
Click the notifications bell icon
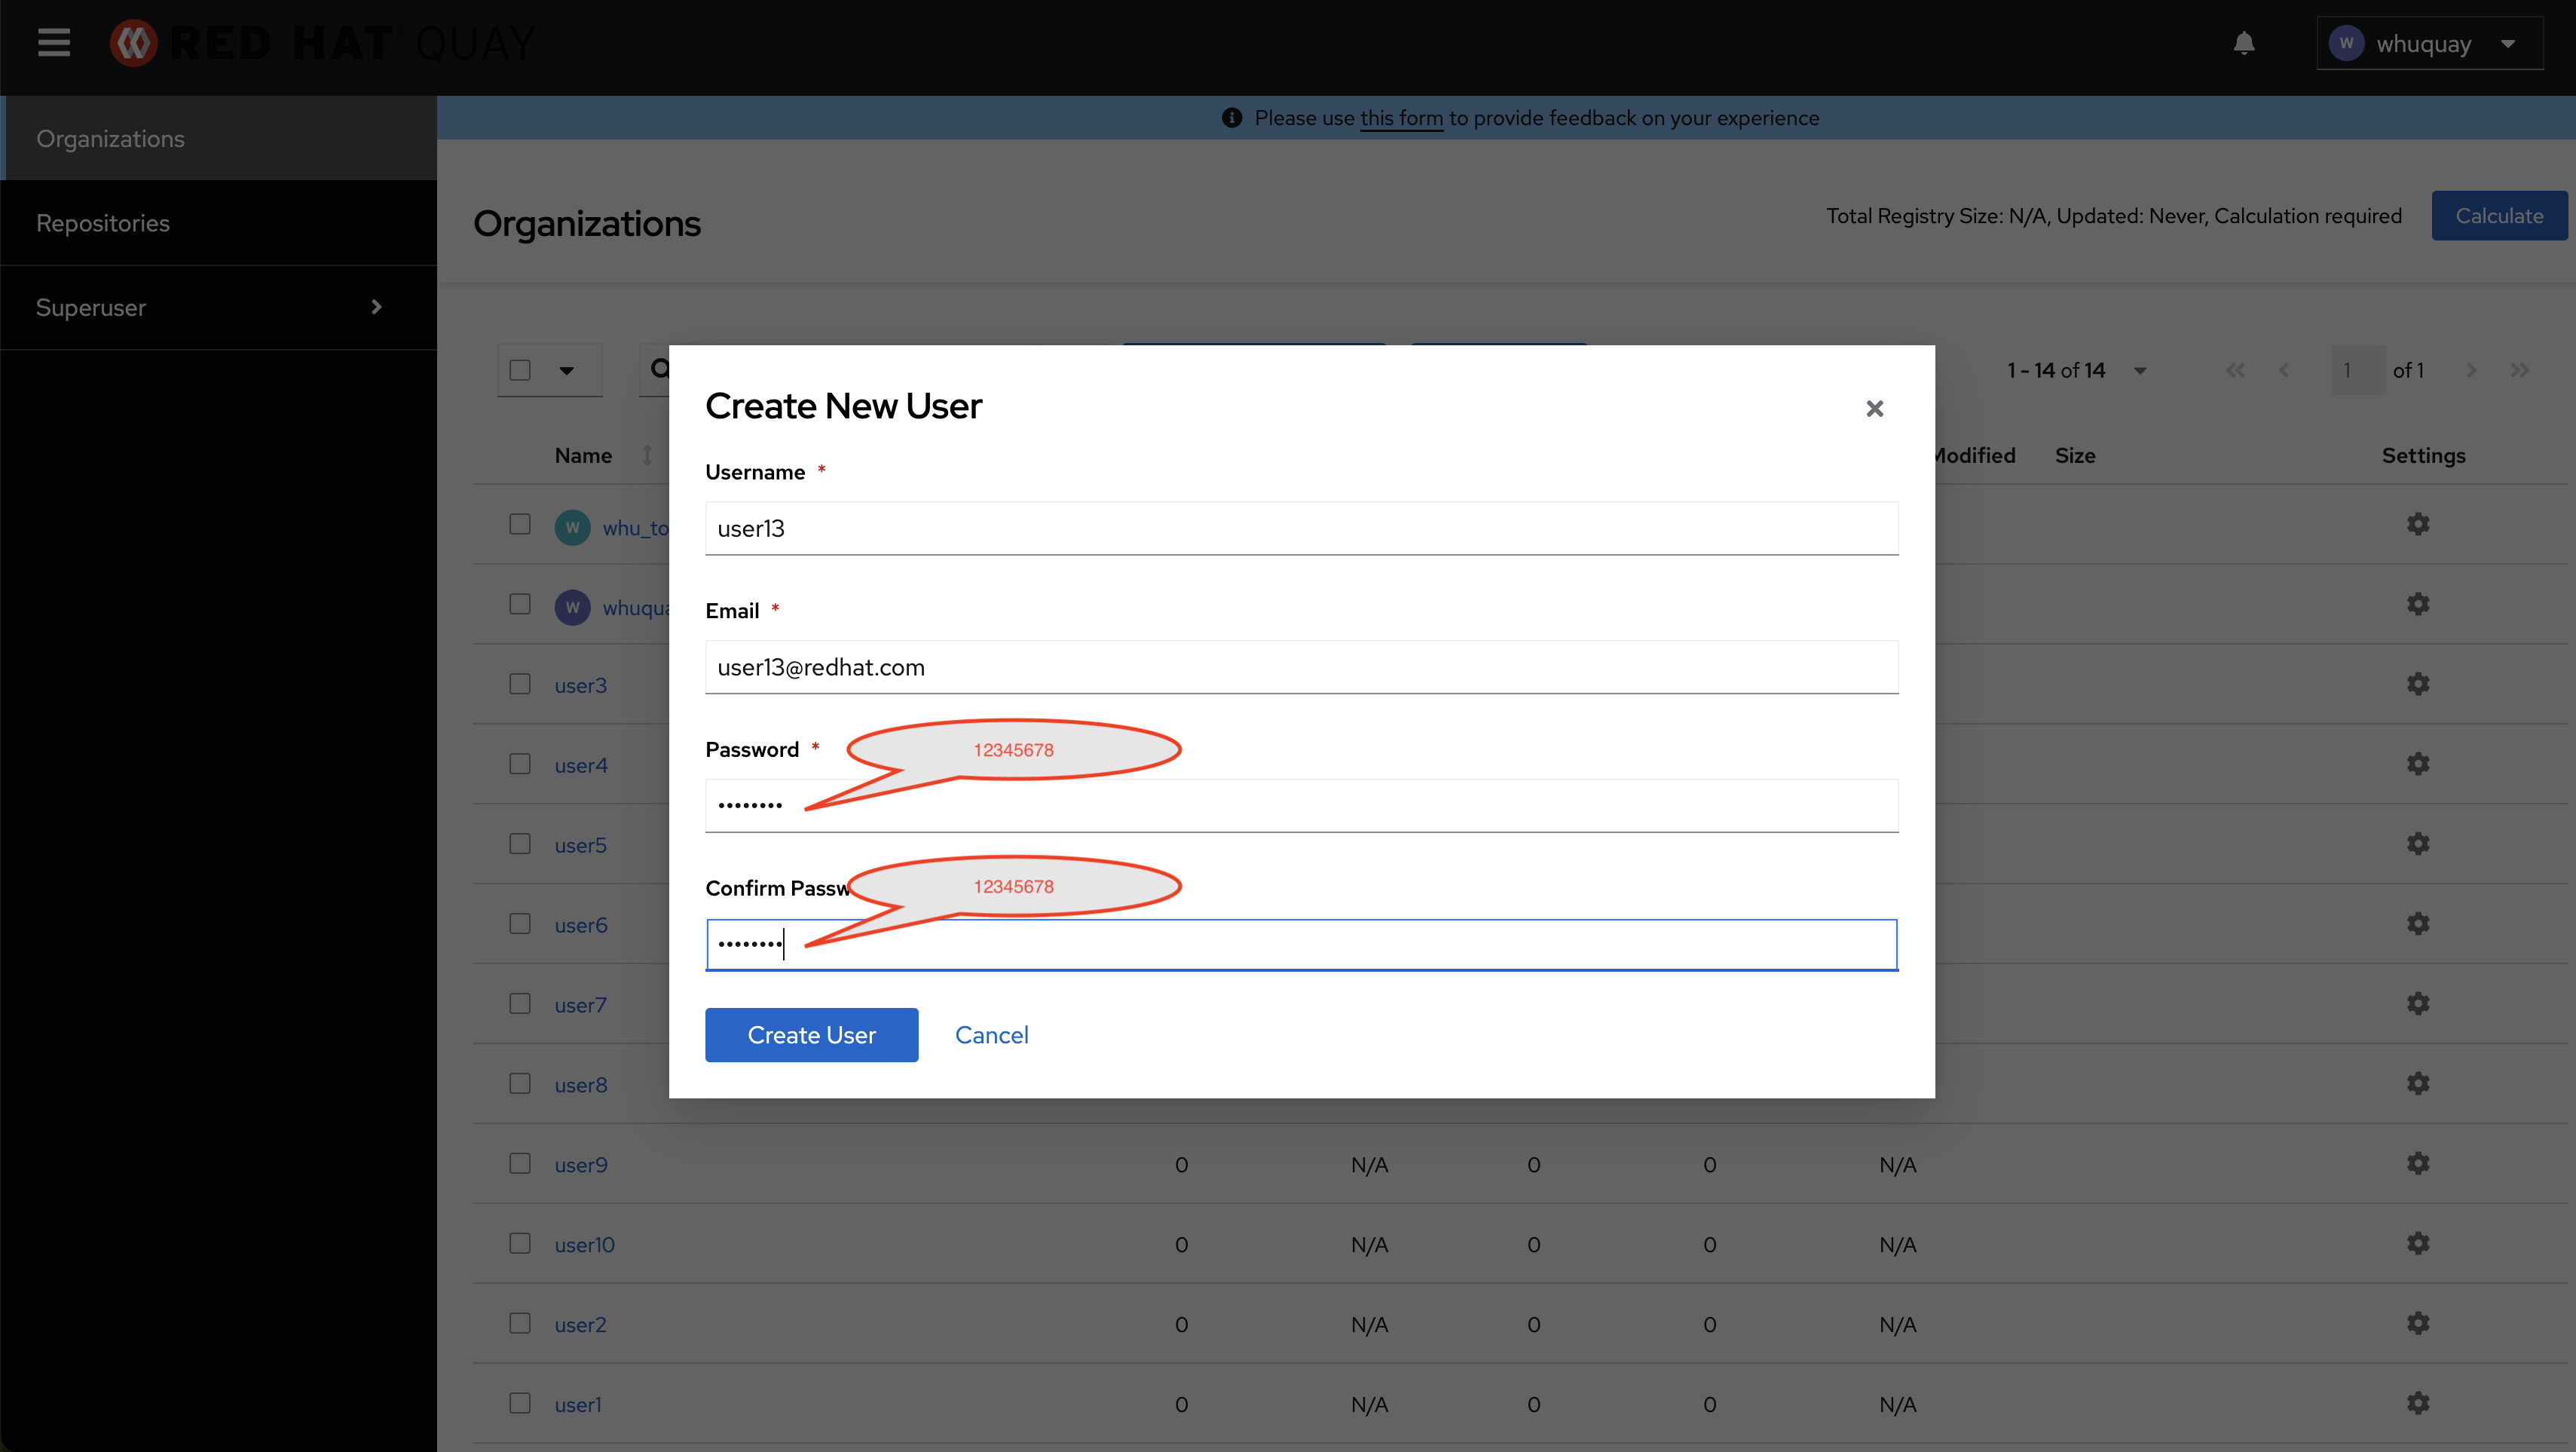[x=2243, y=43]
